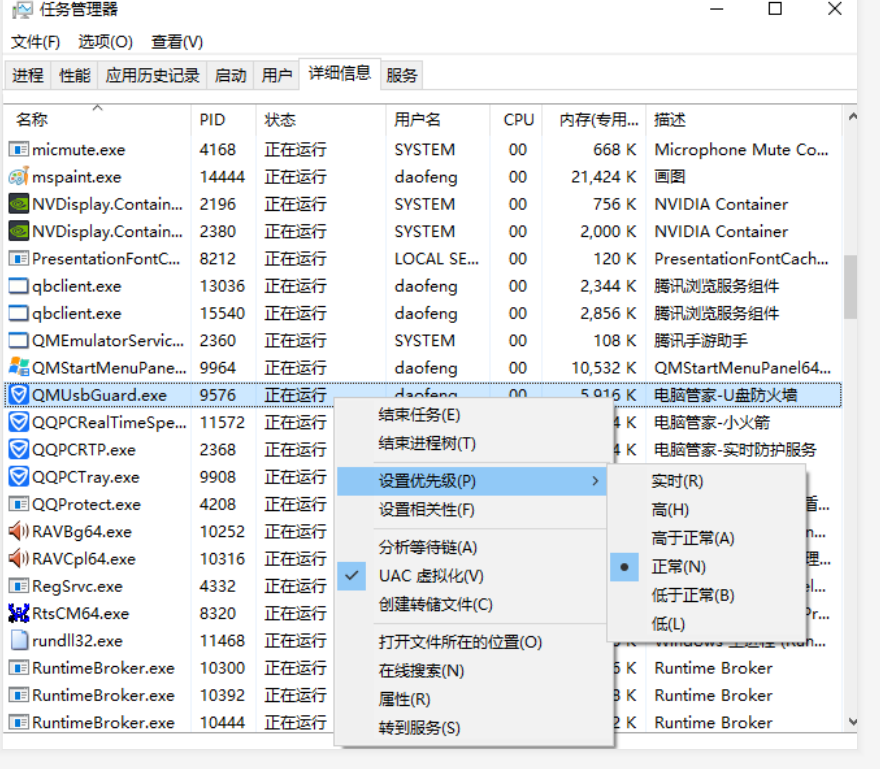Click RuntimeBroker.exe icon for PID 10300
Image resolution: width=880 pixels, height=769 pixels.
click(19, 668)
